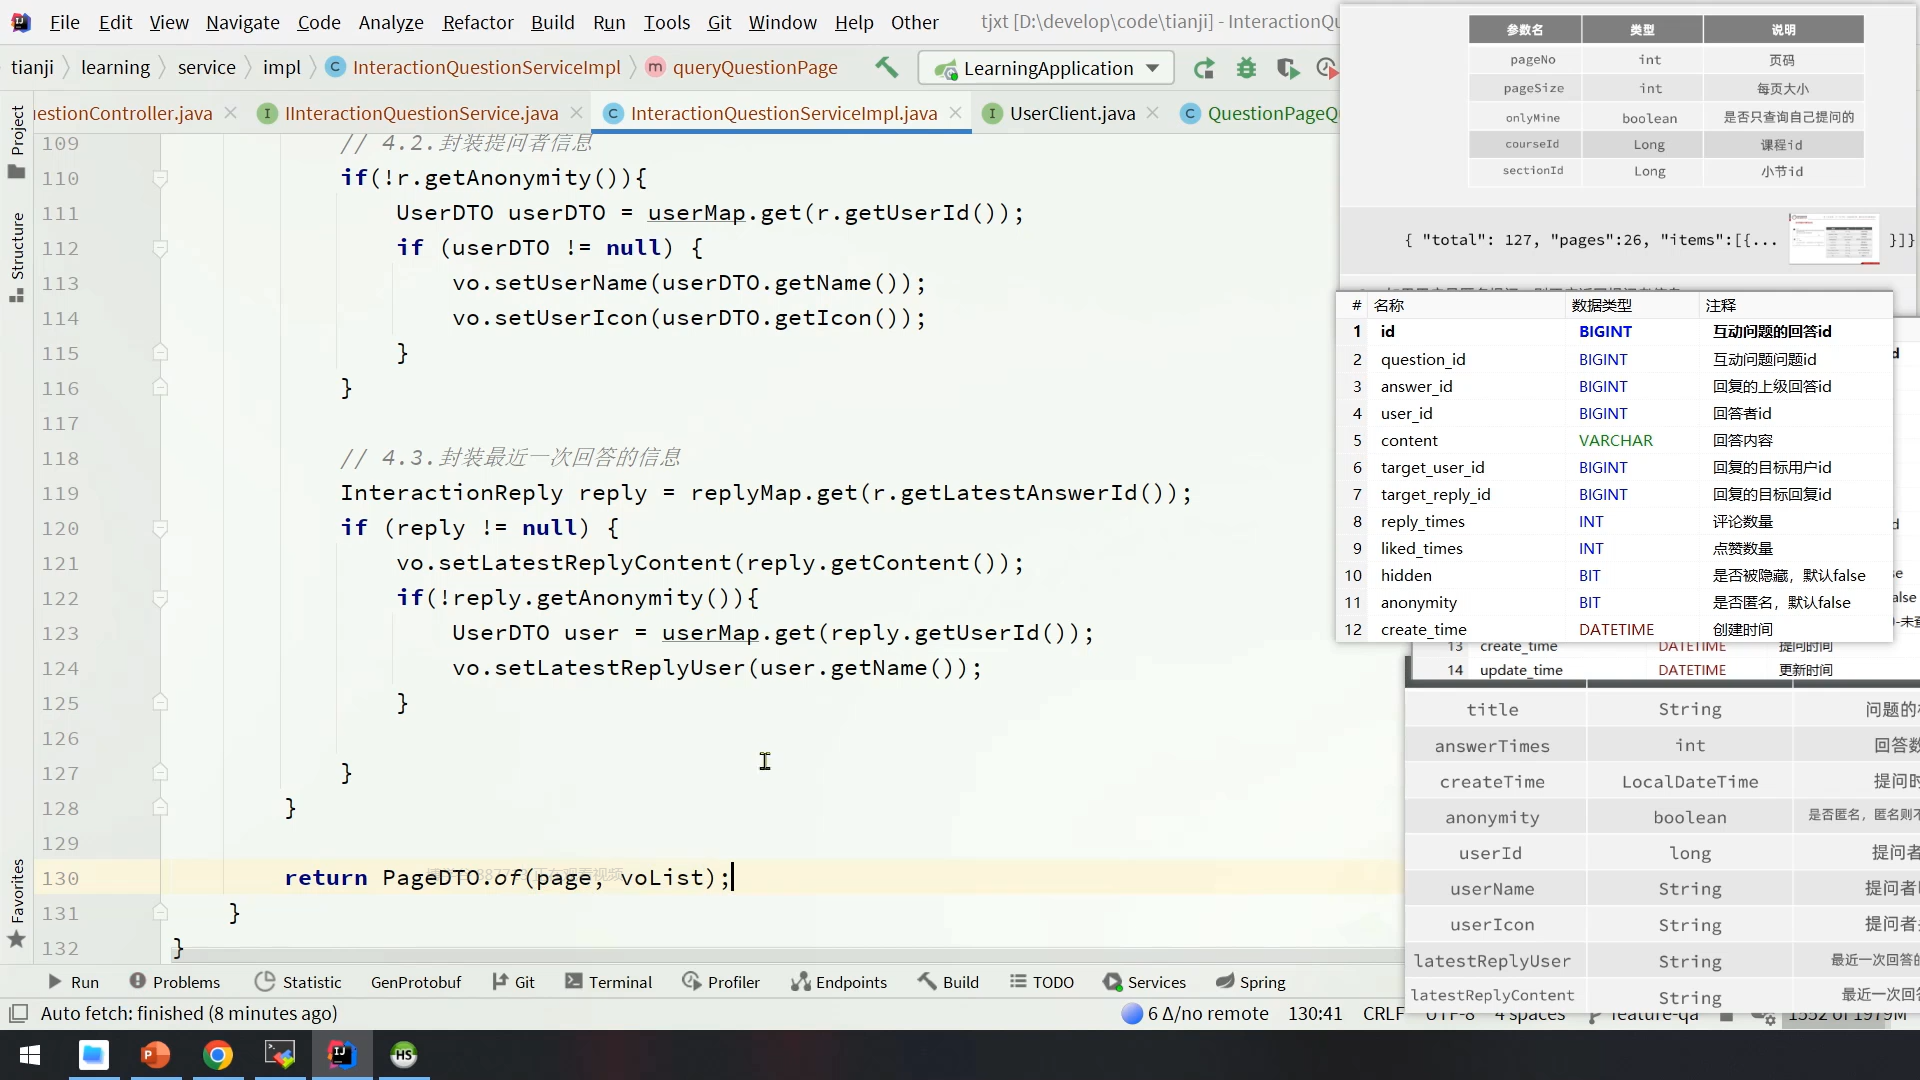Open the Refactor menu
1920x1080 pixels.
coord(477,22)
